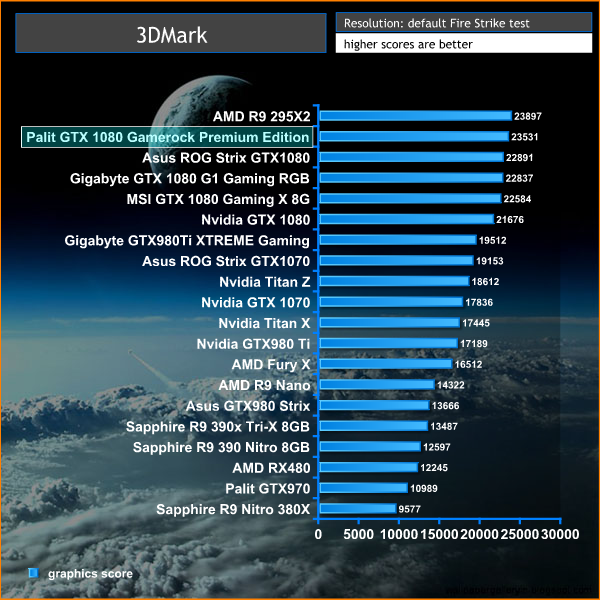Screen dimensions: 600x600
Task: Click the score value 13666
Action: [445, 406]
